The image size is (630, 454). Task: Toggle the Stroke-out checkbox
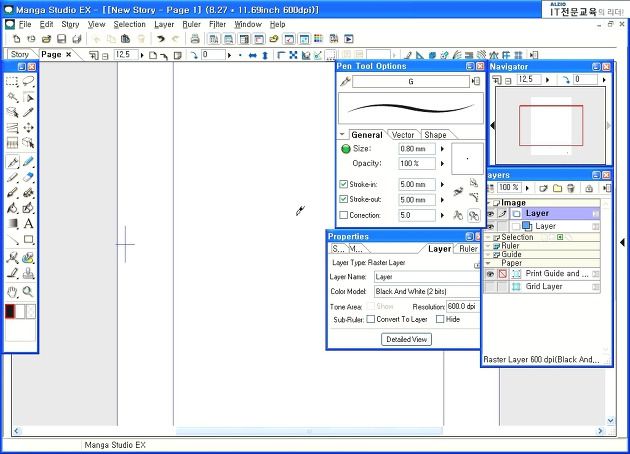pyautogui.click(x=343, y=199)
